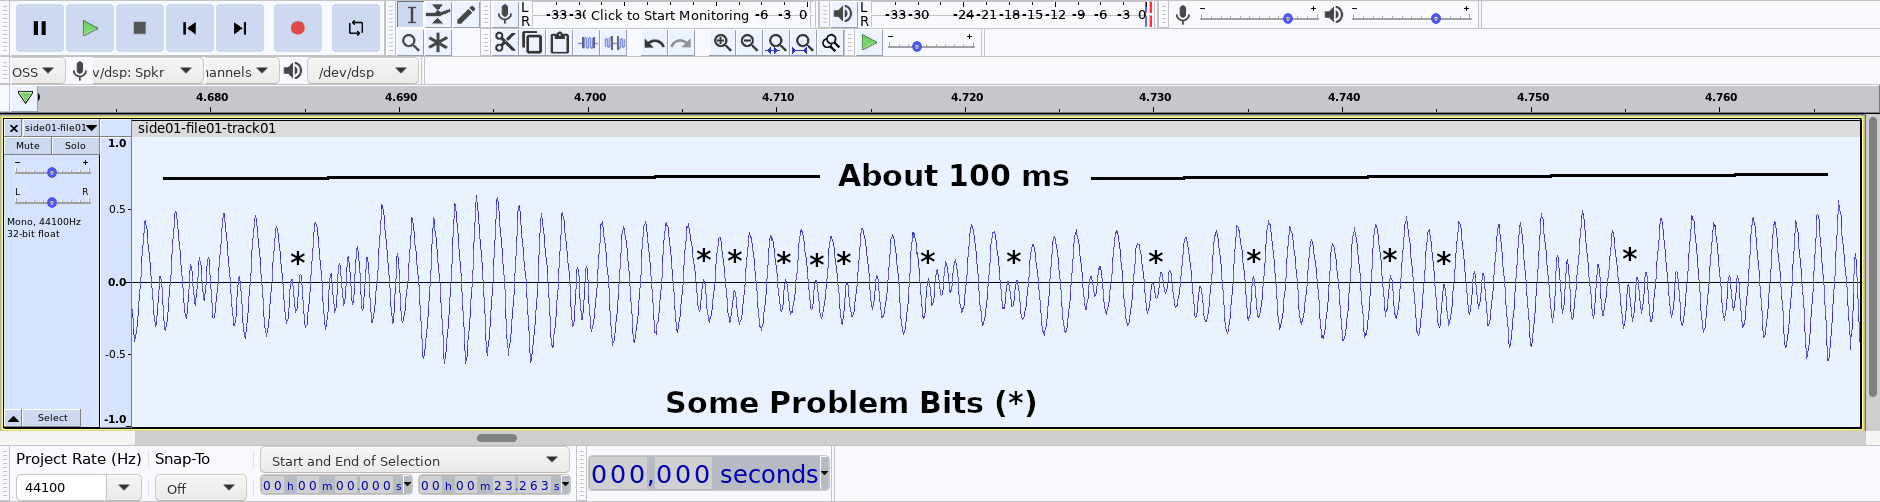Click the Zoom Toggle icon

click(830, 42)
